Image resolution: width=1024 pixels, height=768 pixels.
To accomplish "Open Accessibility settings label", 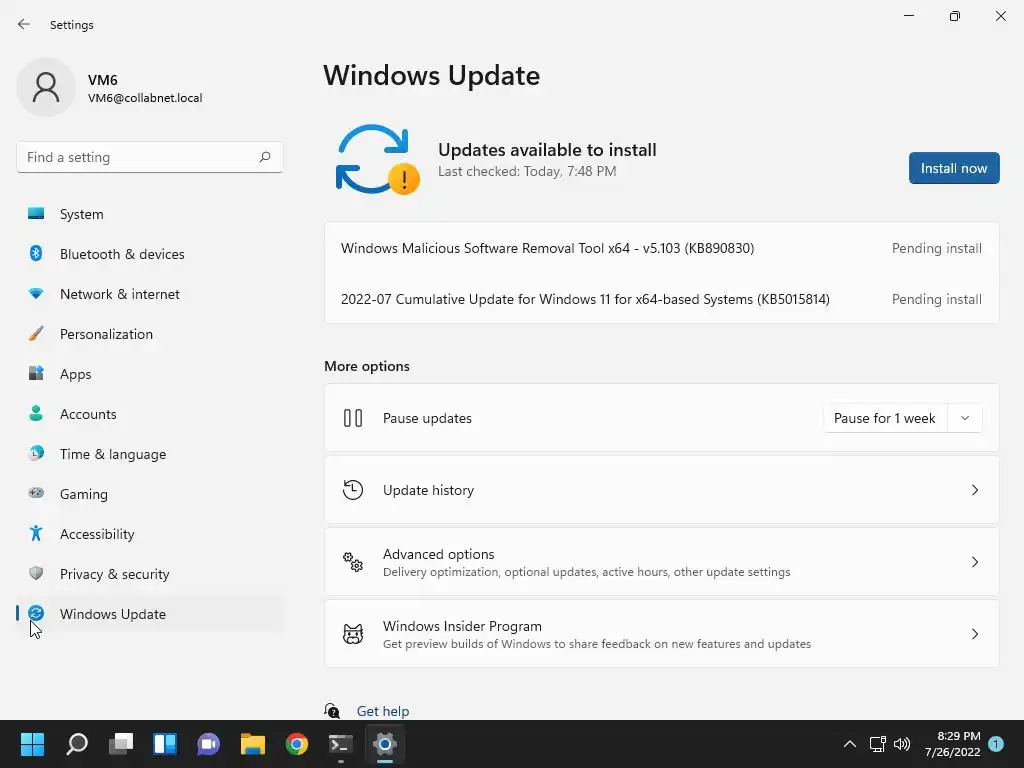I will click(97, 534).
